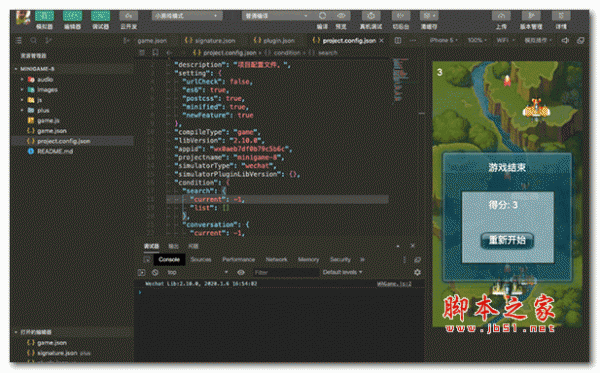Show more devtools tabs with the chevron
The height and width of the screenshot is (373, 600).
point(362,259)
